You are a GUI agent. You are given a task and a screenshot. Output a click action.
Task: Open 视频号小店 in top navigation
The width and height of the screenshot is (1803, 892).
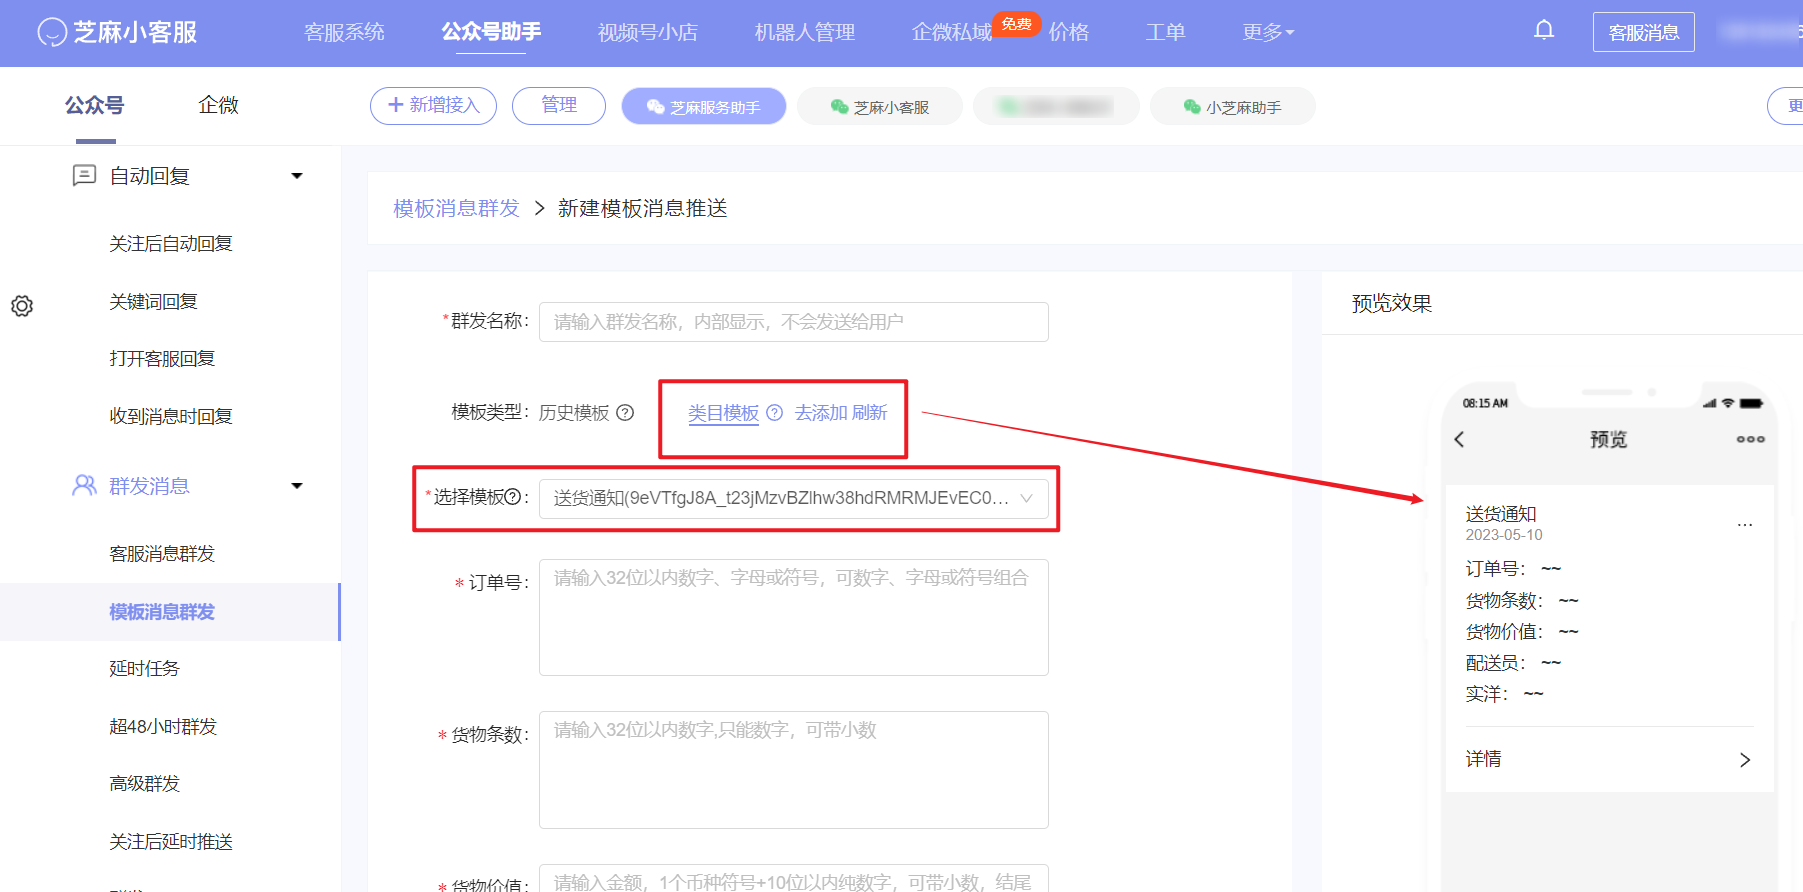648,32
